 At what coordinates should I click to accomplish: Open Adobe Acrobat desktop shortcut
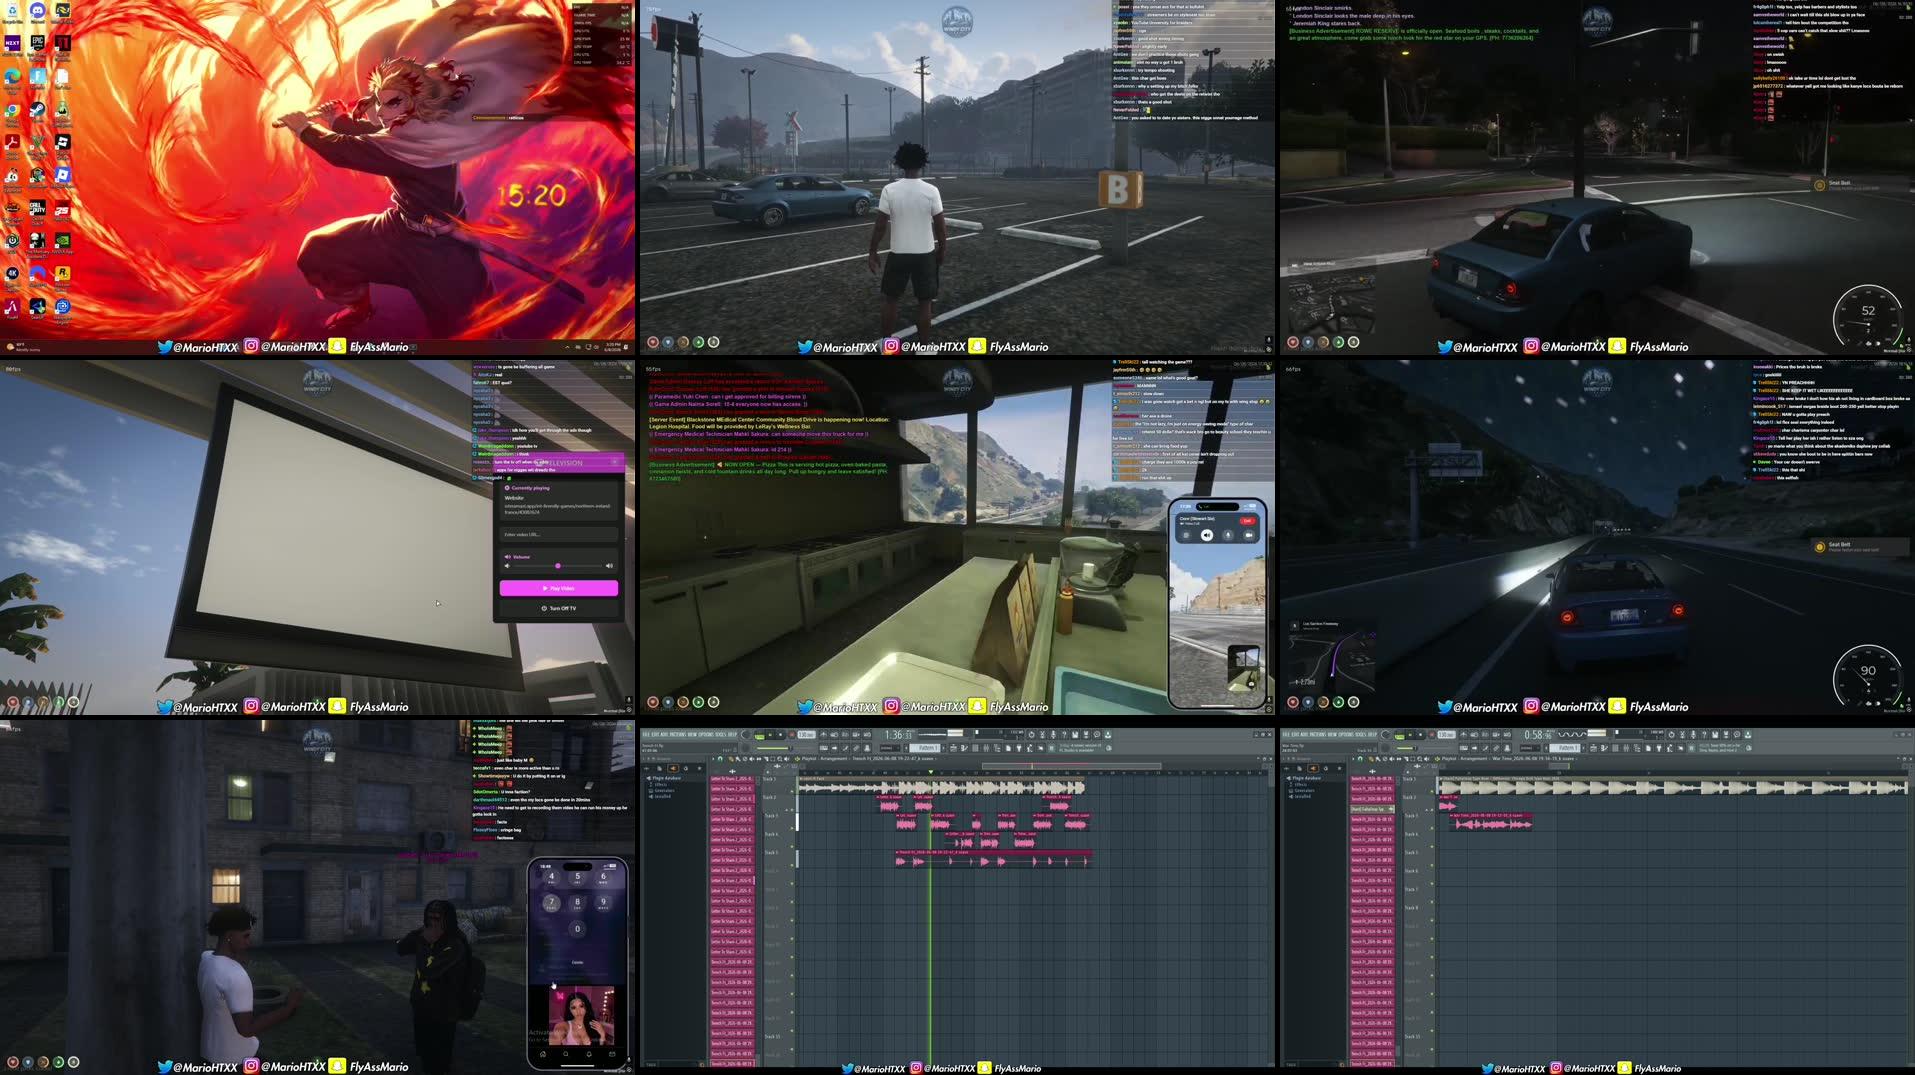[x=12, y=141]
